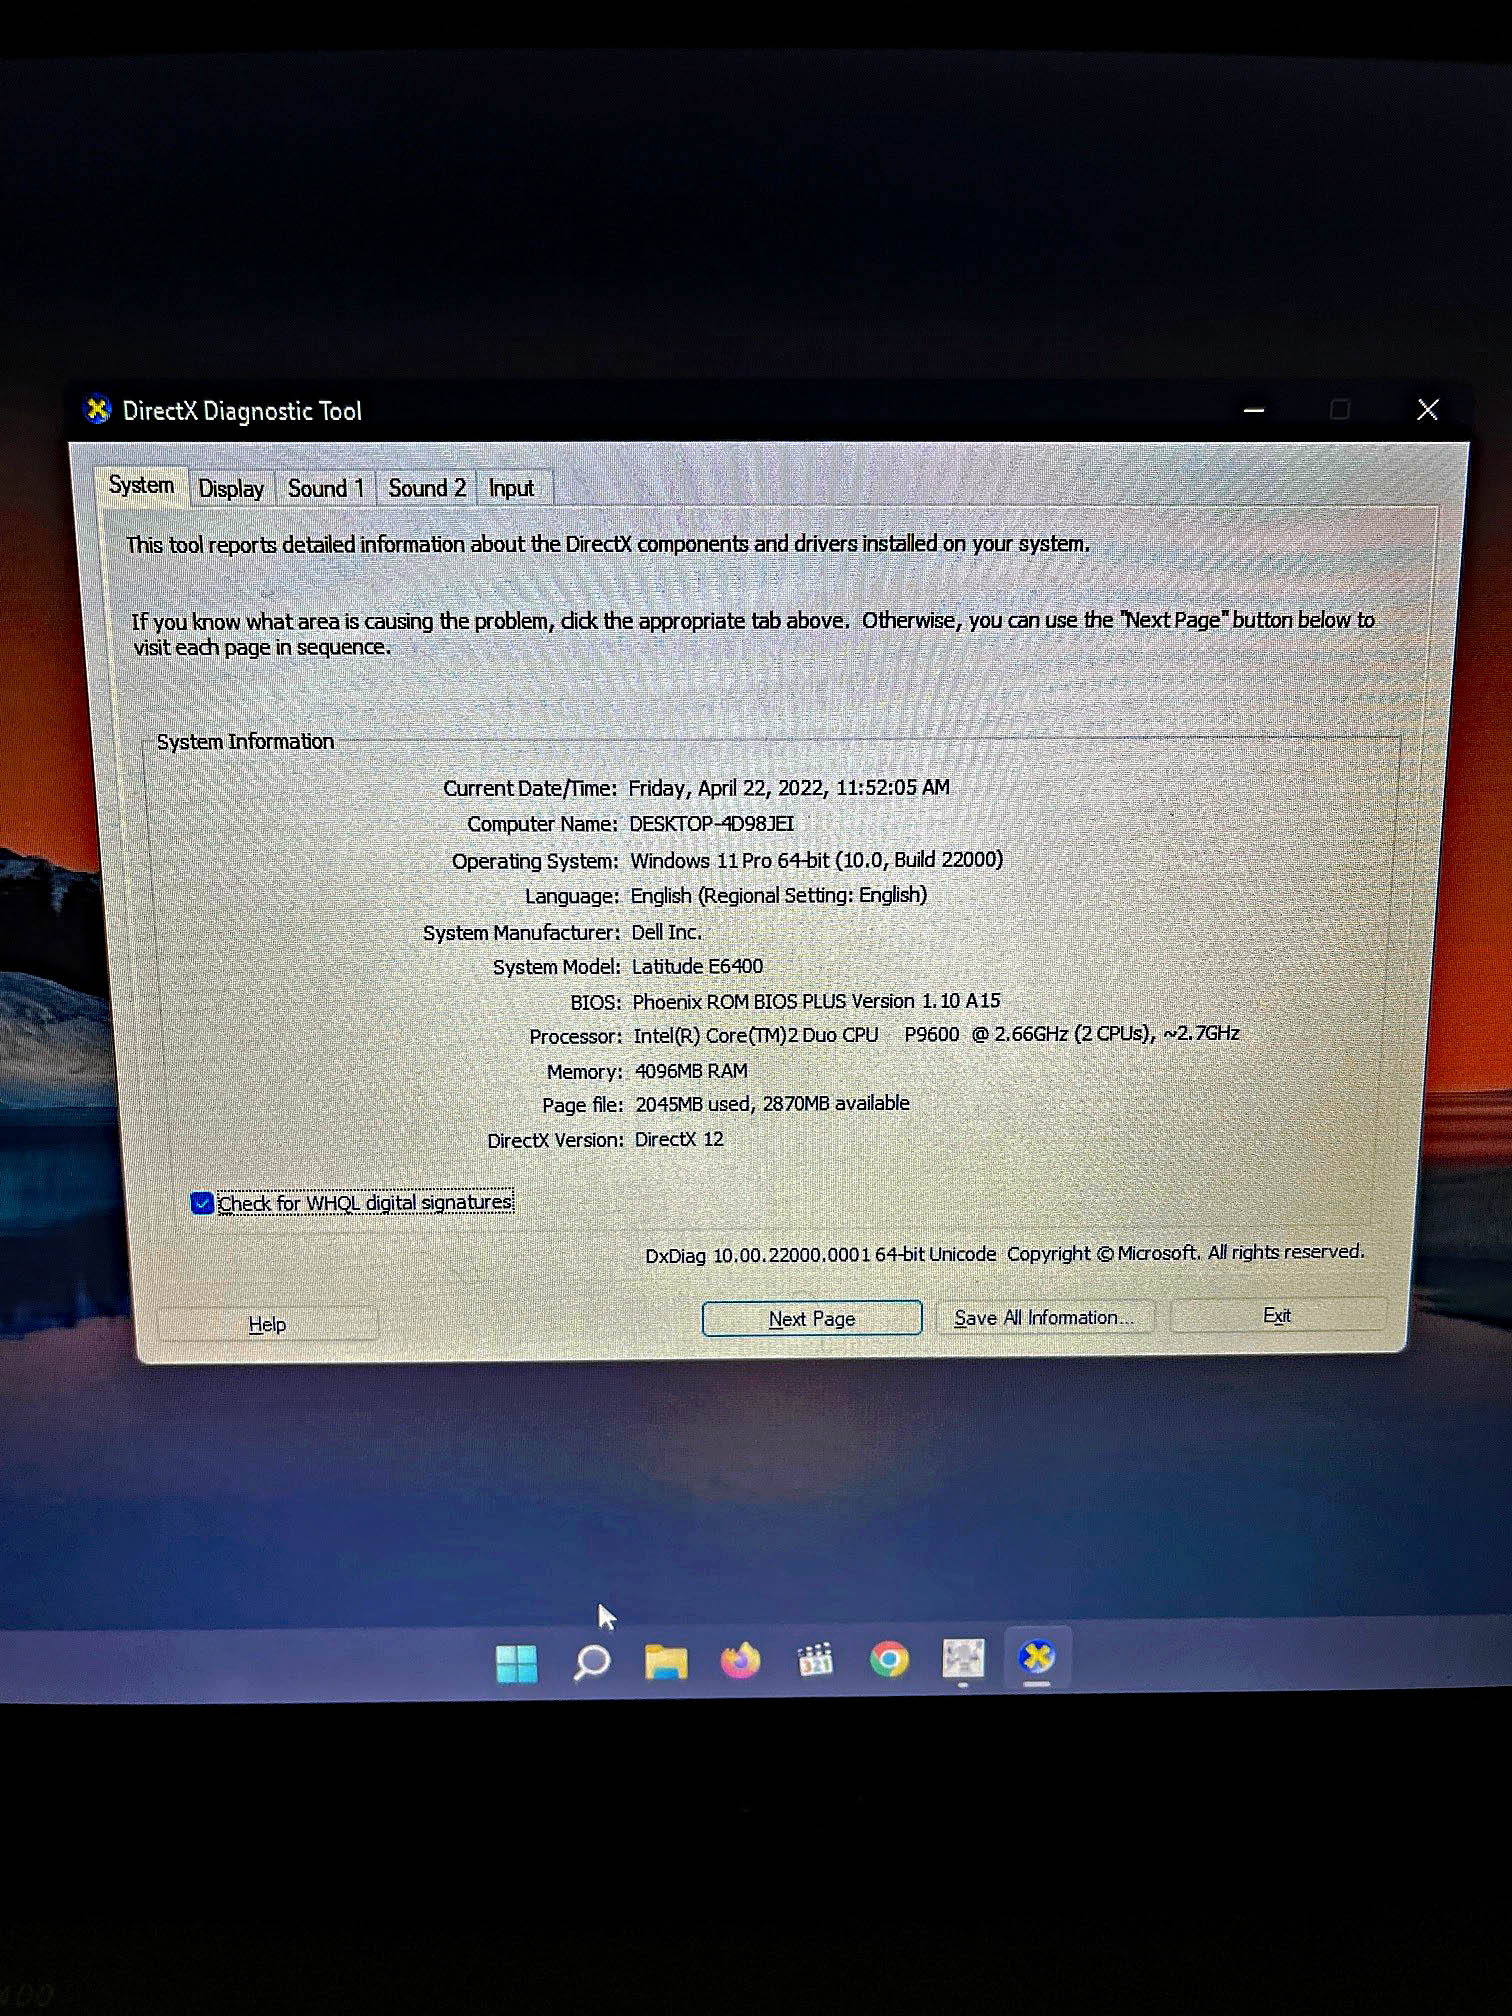Open the Sound 1 tab
The height and width of the screenshot is (2016, 1512).
tap(325, 488)
